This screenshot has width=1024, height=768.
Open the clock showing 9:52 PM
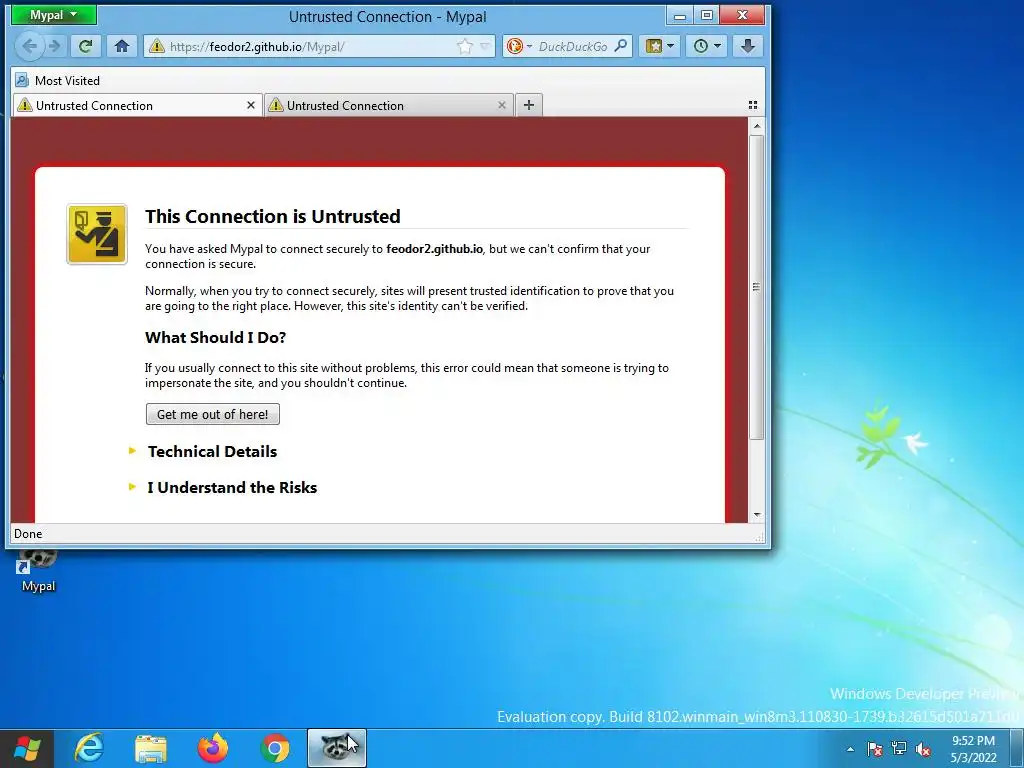(974, 749)
